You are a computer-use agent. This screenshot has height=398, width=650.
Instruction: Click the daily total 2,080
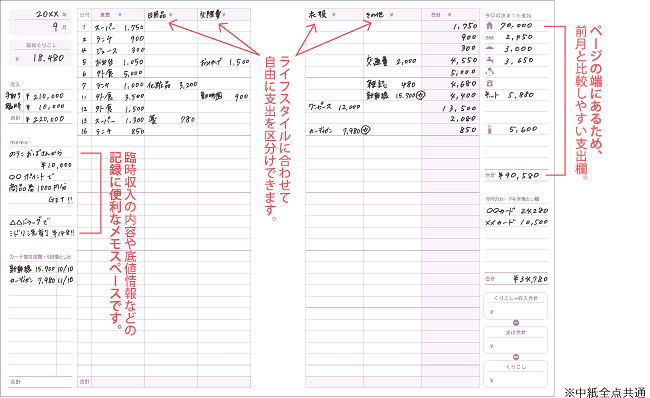coord(464,119)
